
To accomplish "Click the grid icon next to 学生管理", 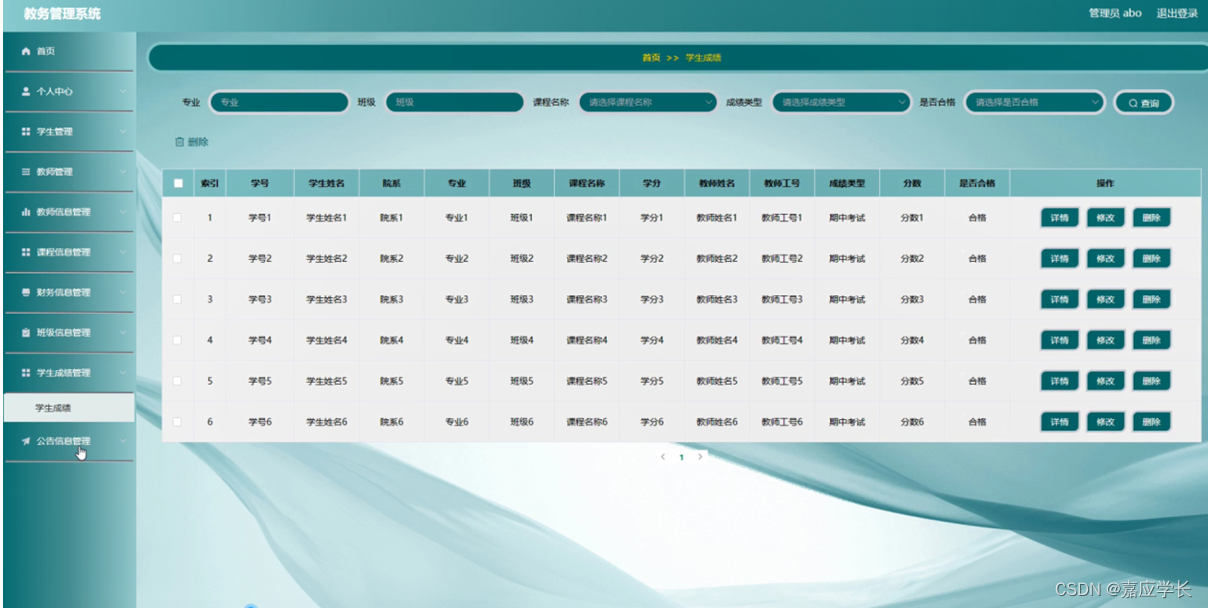I will pos(26,131).
